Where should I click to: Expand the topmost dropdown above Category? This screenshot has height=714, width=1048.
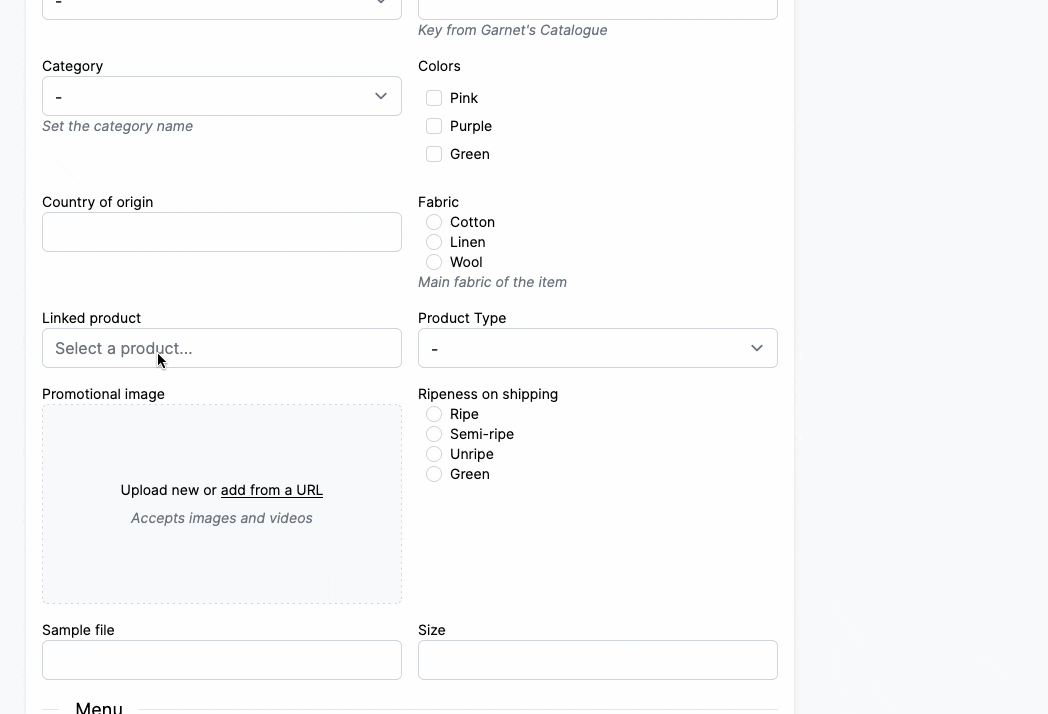click(221, 5)
